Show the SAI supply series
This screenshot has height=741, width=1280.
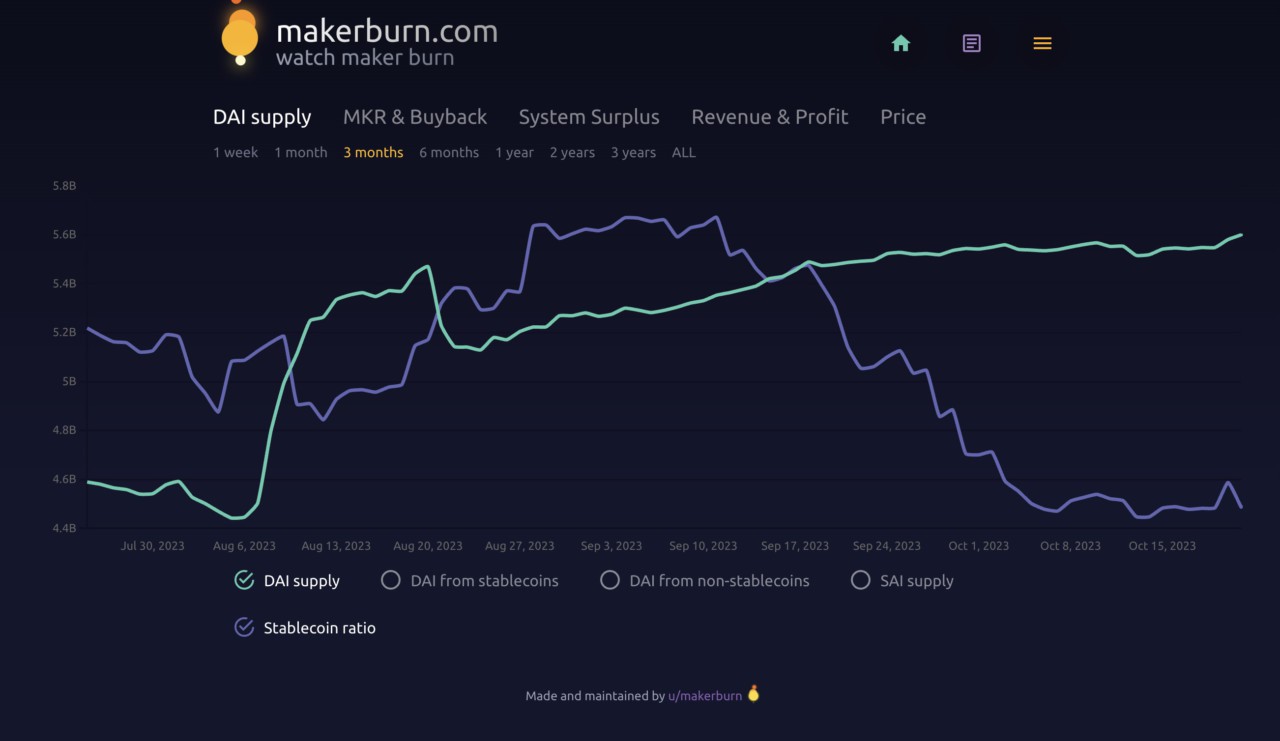tap(860, 580)
